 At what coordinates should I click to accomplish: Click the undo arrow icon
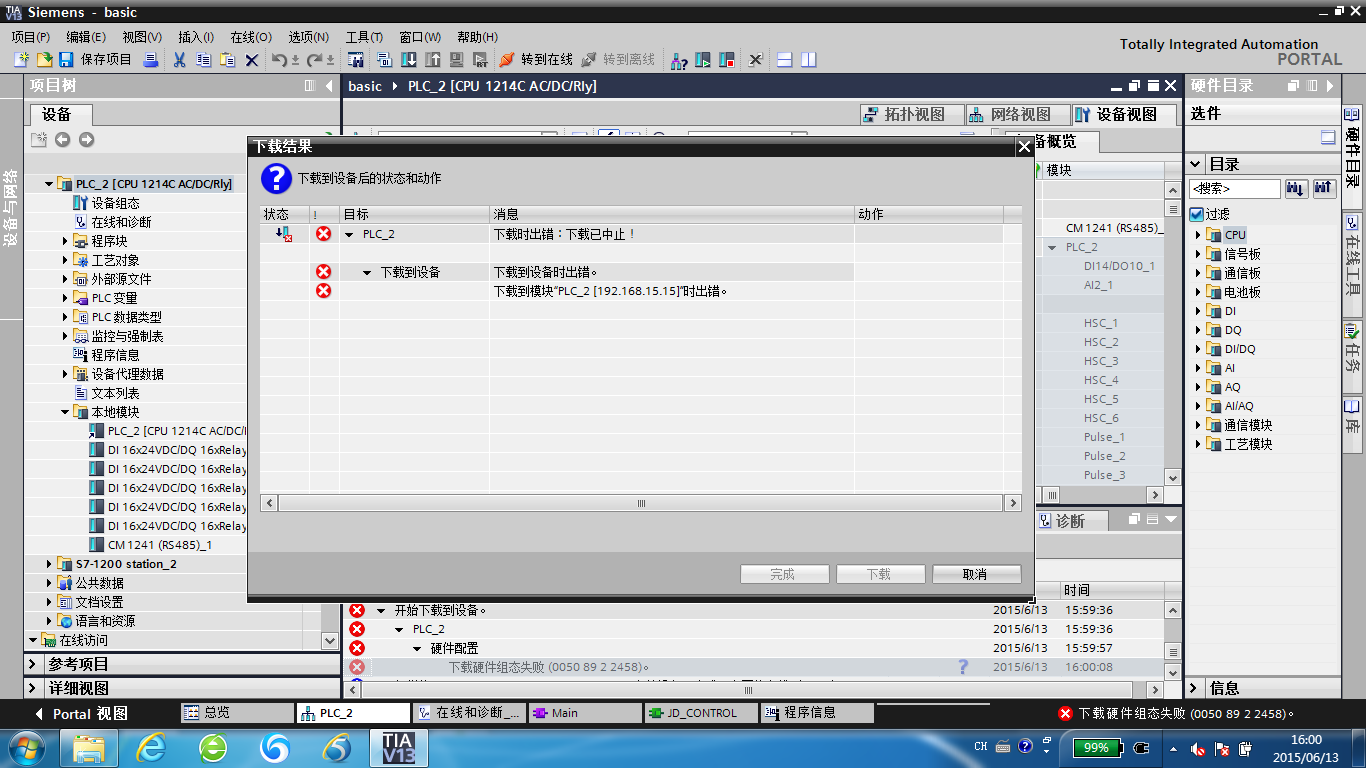pyautogui.click(x=279, y=60)
